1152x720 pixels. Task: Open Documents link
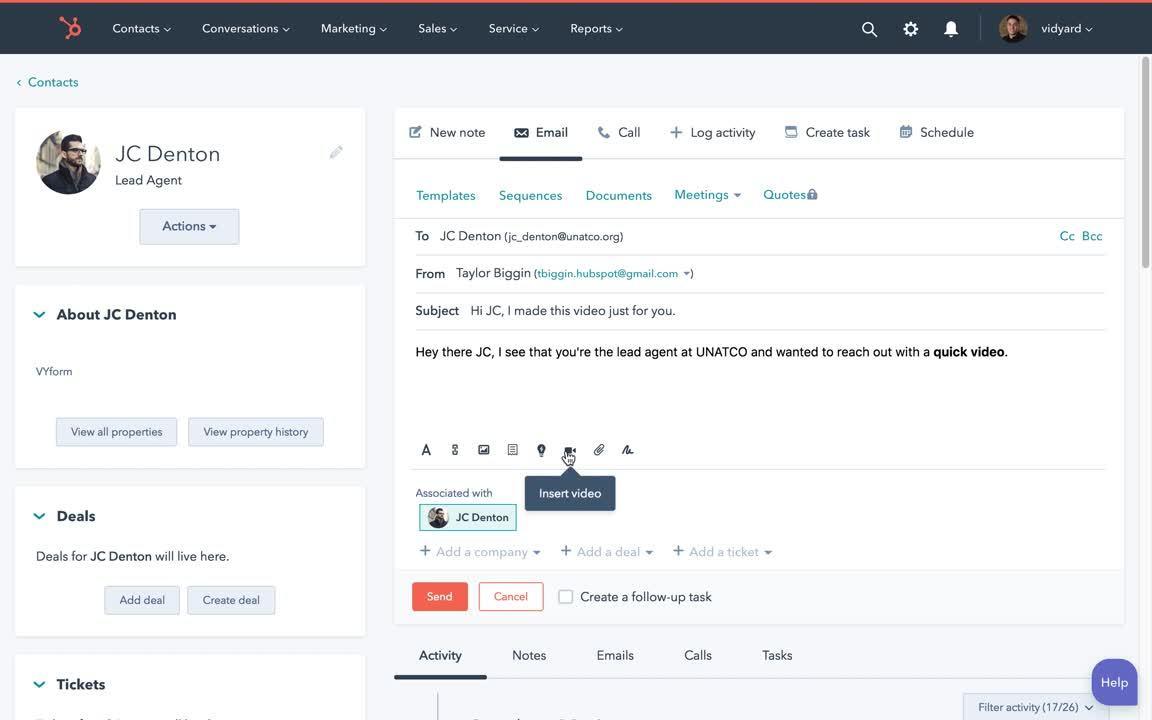pyautogui.click(x=619, y=195)
